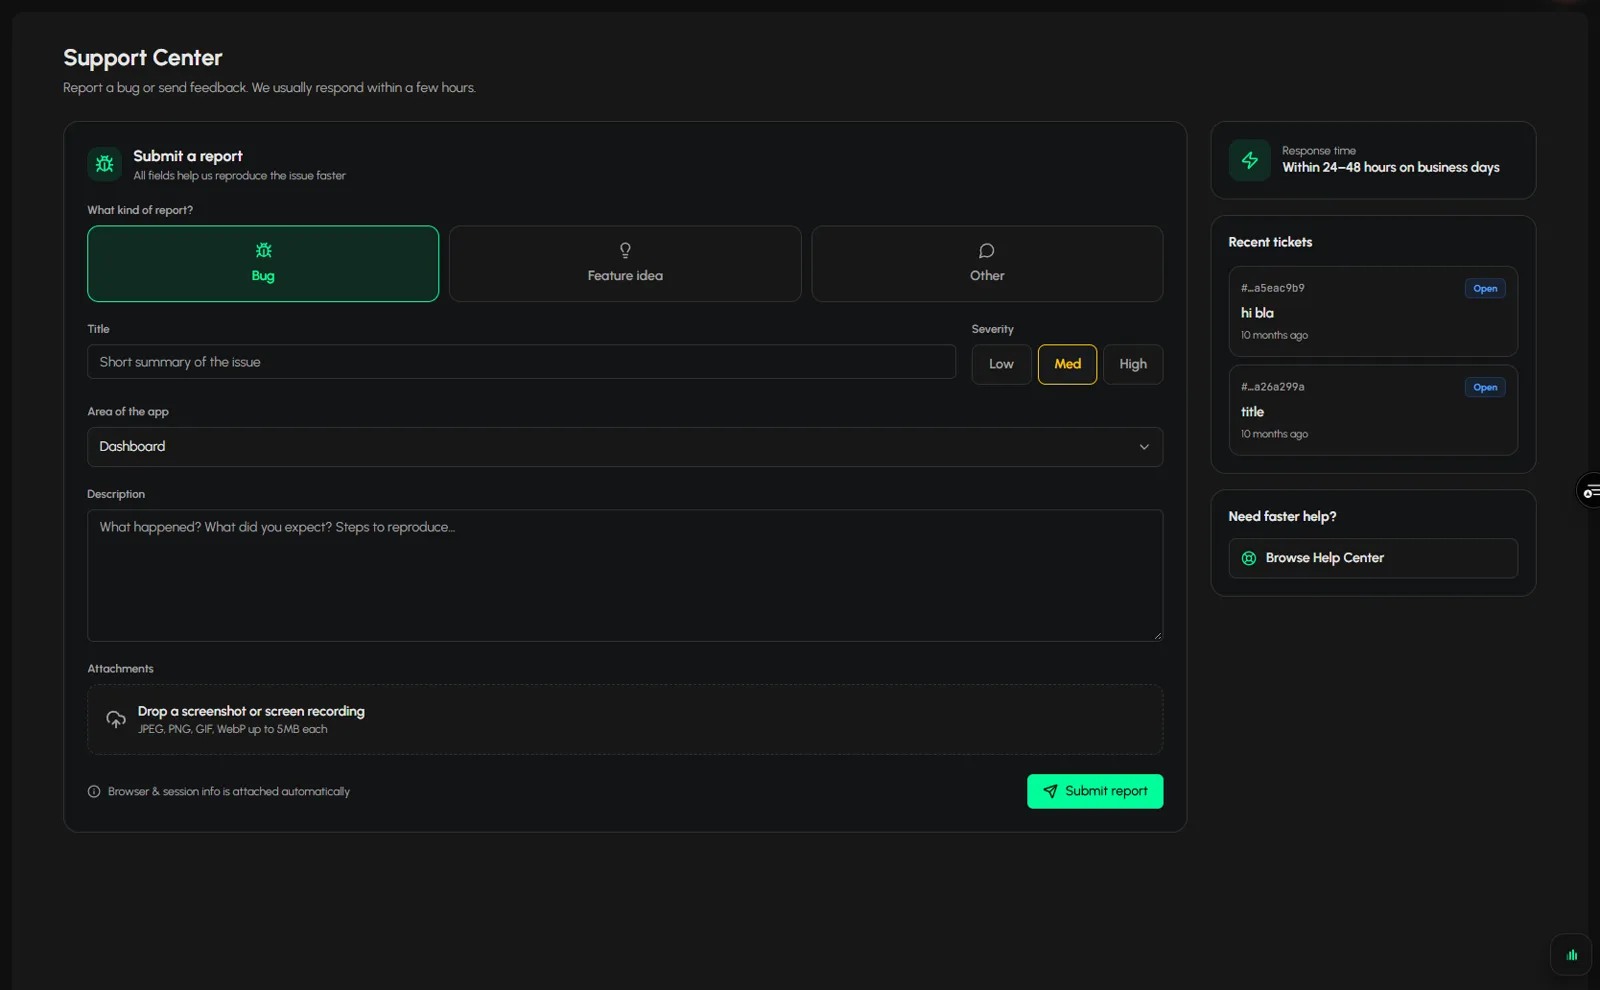
Task: Click Browse Help Center button
Action: click(x=1373, y=558)
